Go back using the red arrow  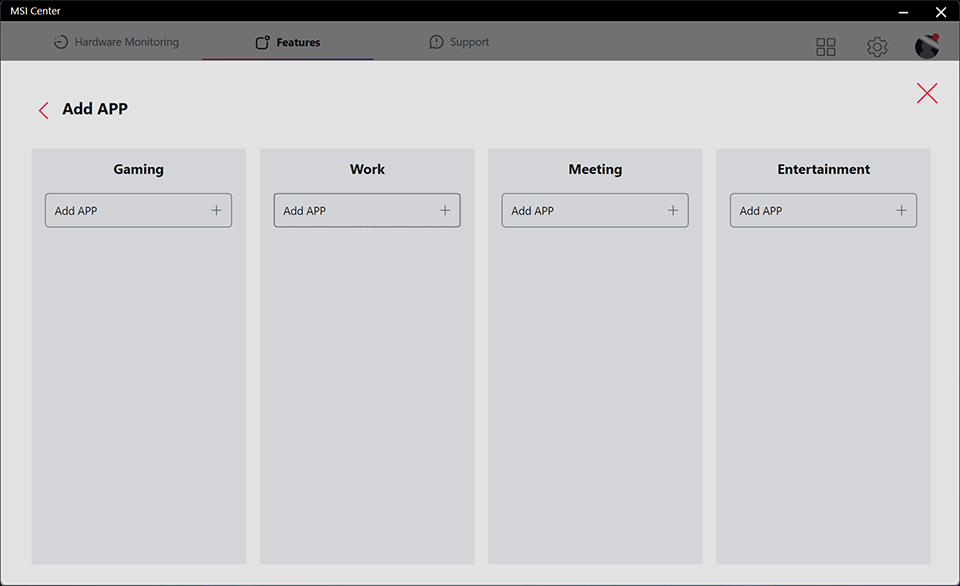click(x=43, y=110)
